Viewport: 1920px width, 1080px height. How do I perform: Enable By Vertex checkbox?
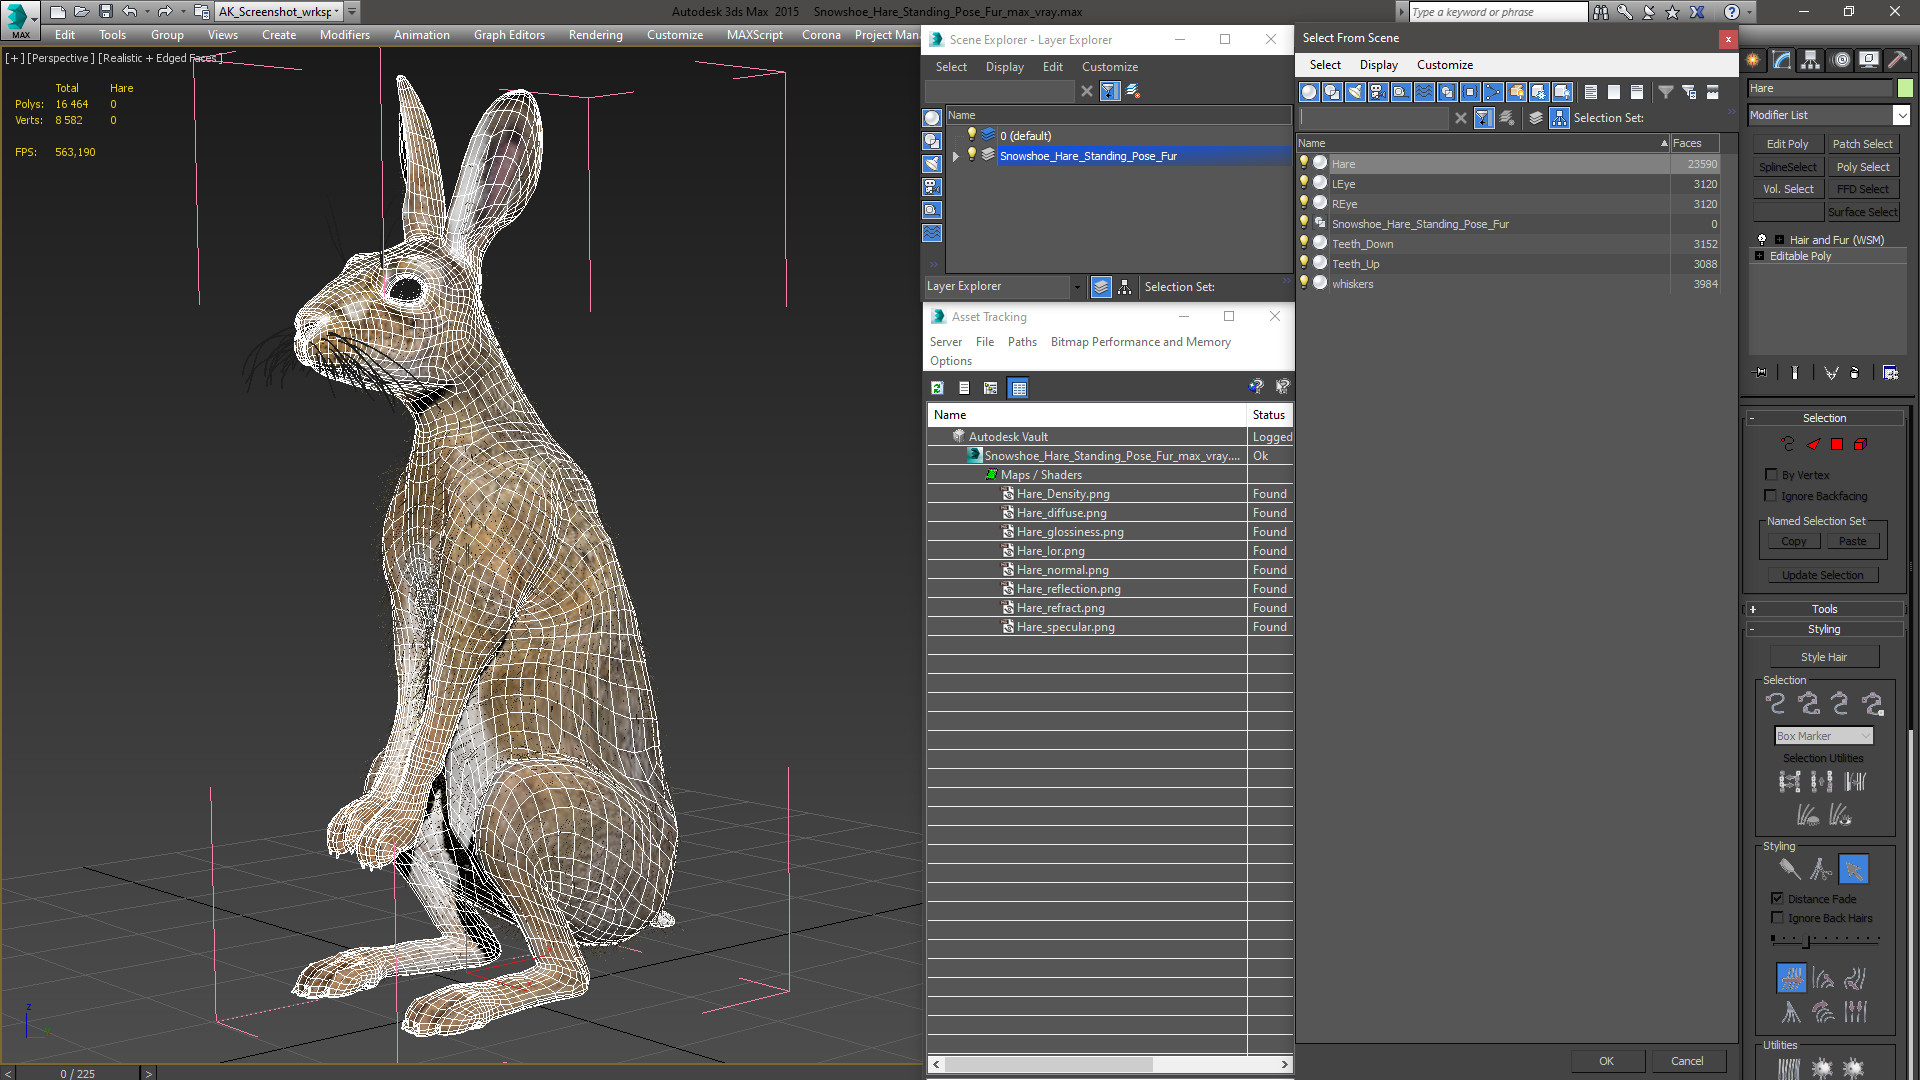point(1771,475)
